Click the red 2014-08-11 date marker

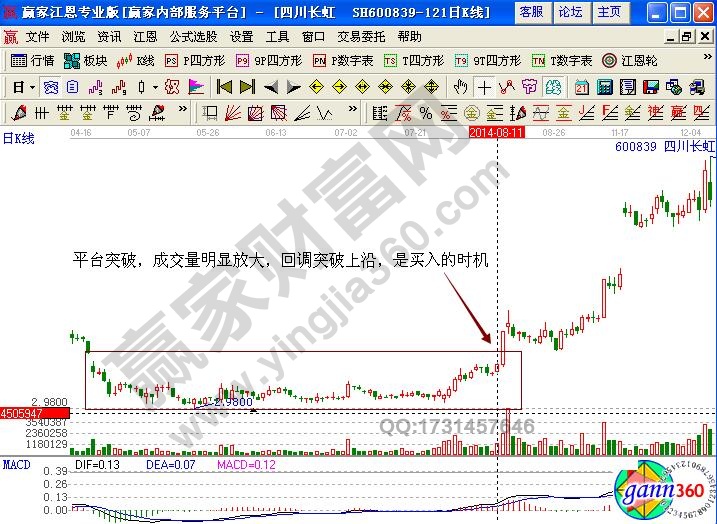pos(497,131)
